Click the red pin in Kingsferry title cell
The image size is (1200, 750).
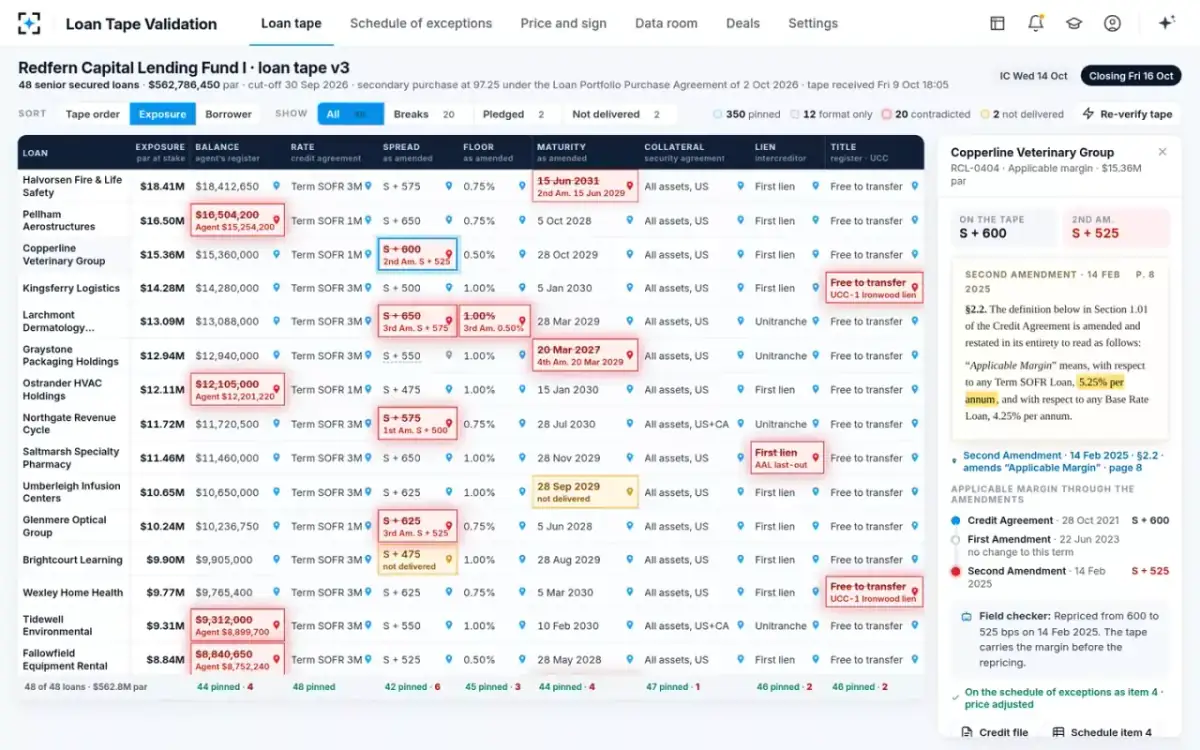click(x=913, y=288)
